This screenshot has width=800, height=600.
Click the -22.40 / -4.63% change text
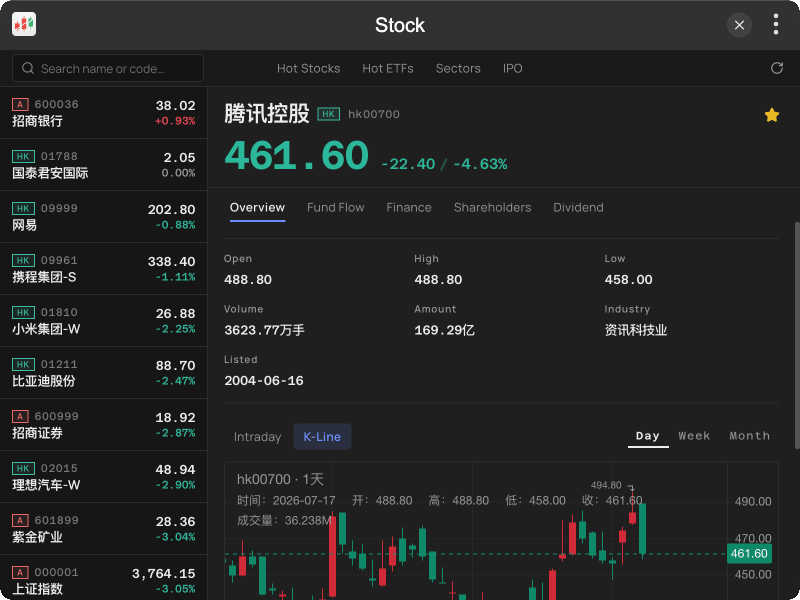click(x=444, y=164)
